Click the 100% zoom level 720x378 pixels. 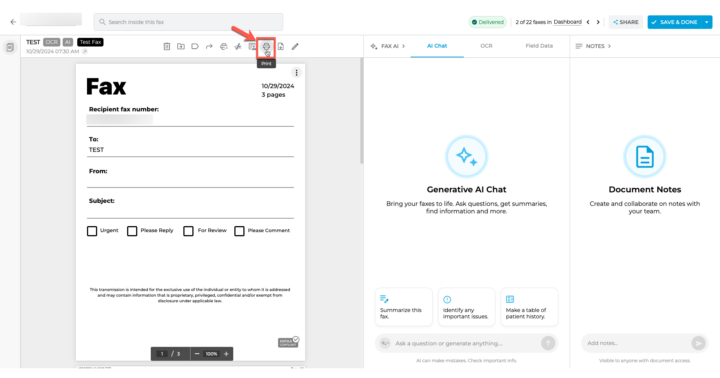tap(211, 354)
